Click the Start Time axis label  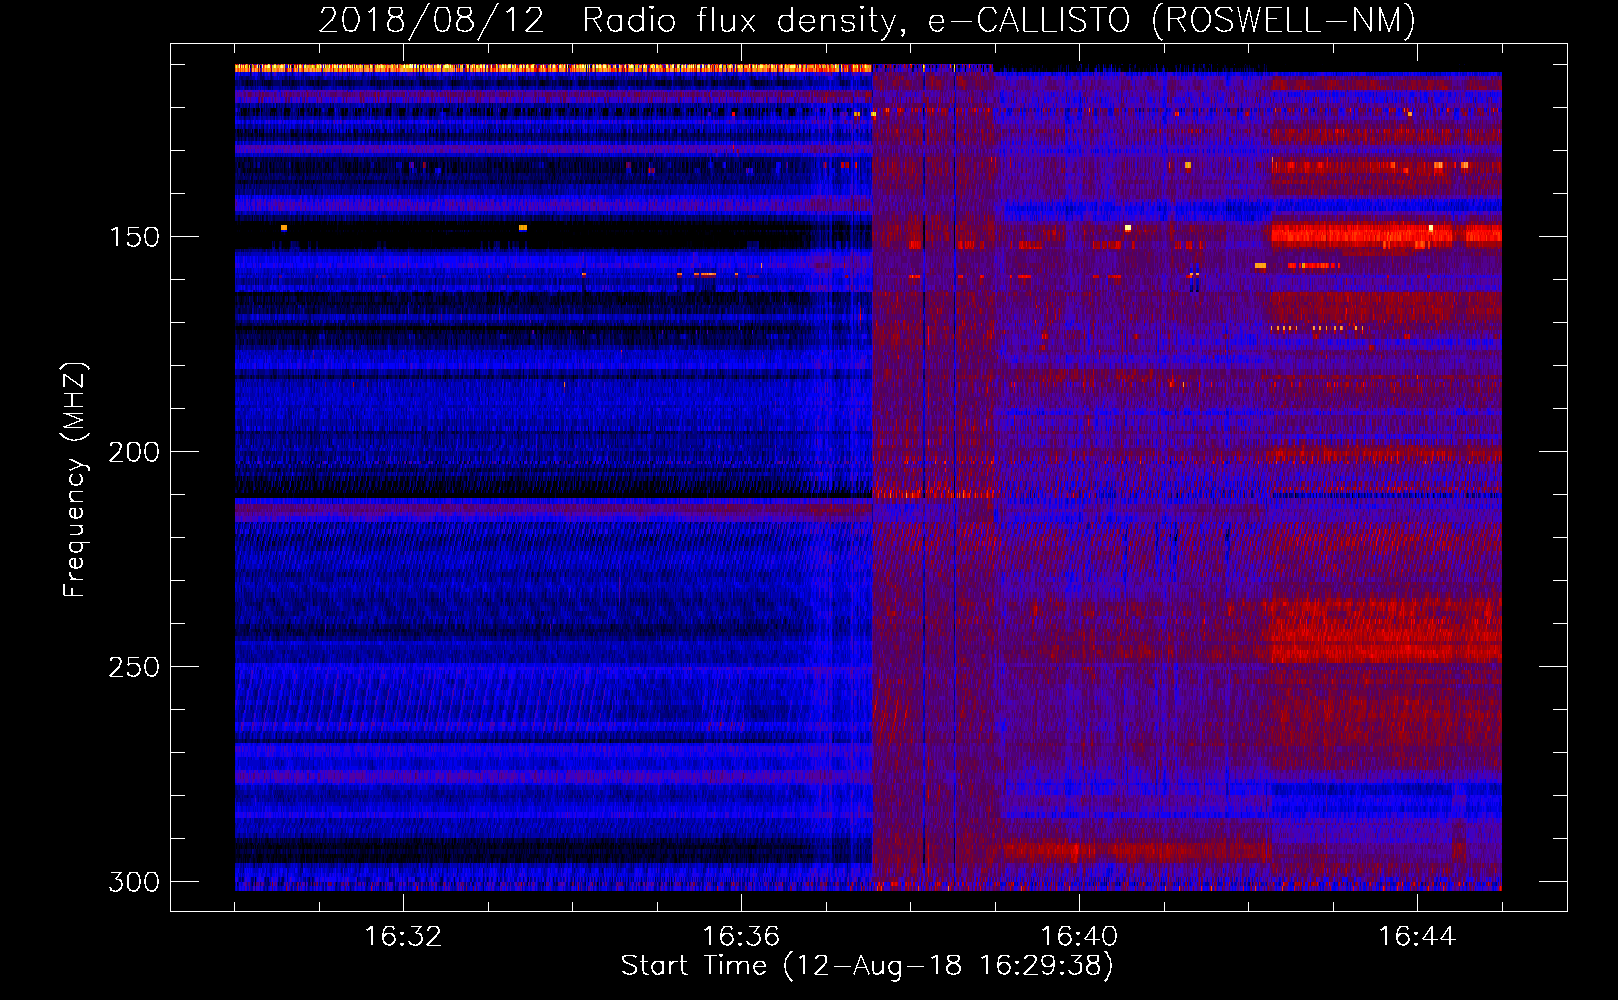[x=867, y=966]
